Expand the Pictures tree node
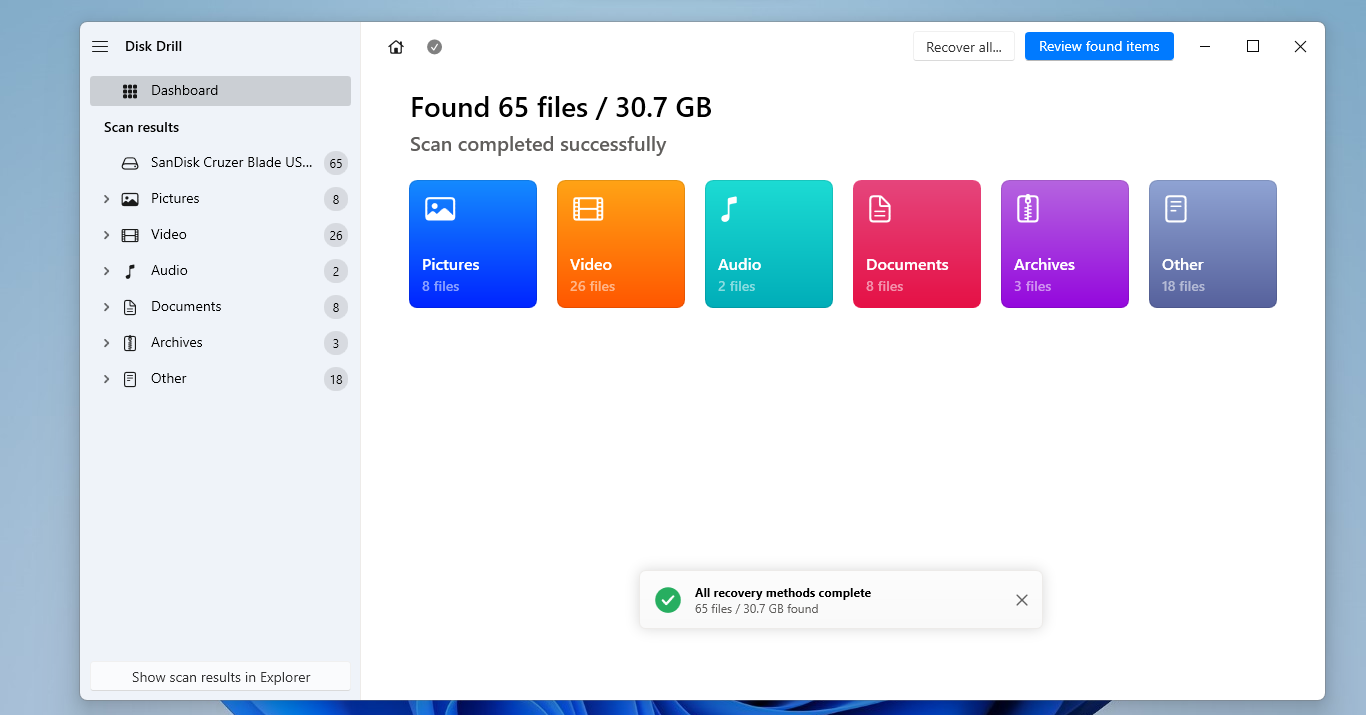1366x715 pixels. 106,199
